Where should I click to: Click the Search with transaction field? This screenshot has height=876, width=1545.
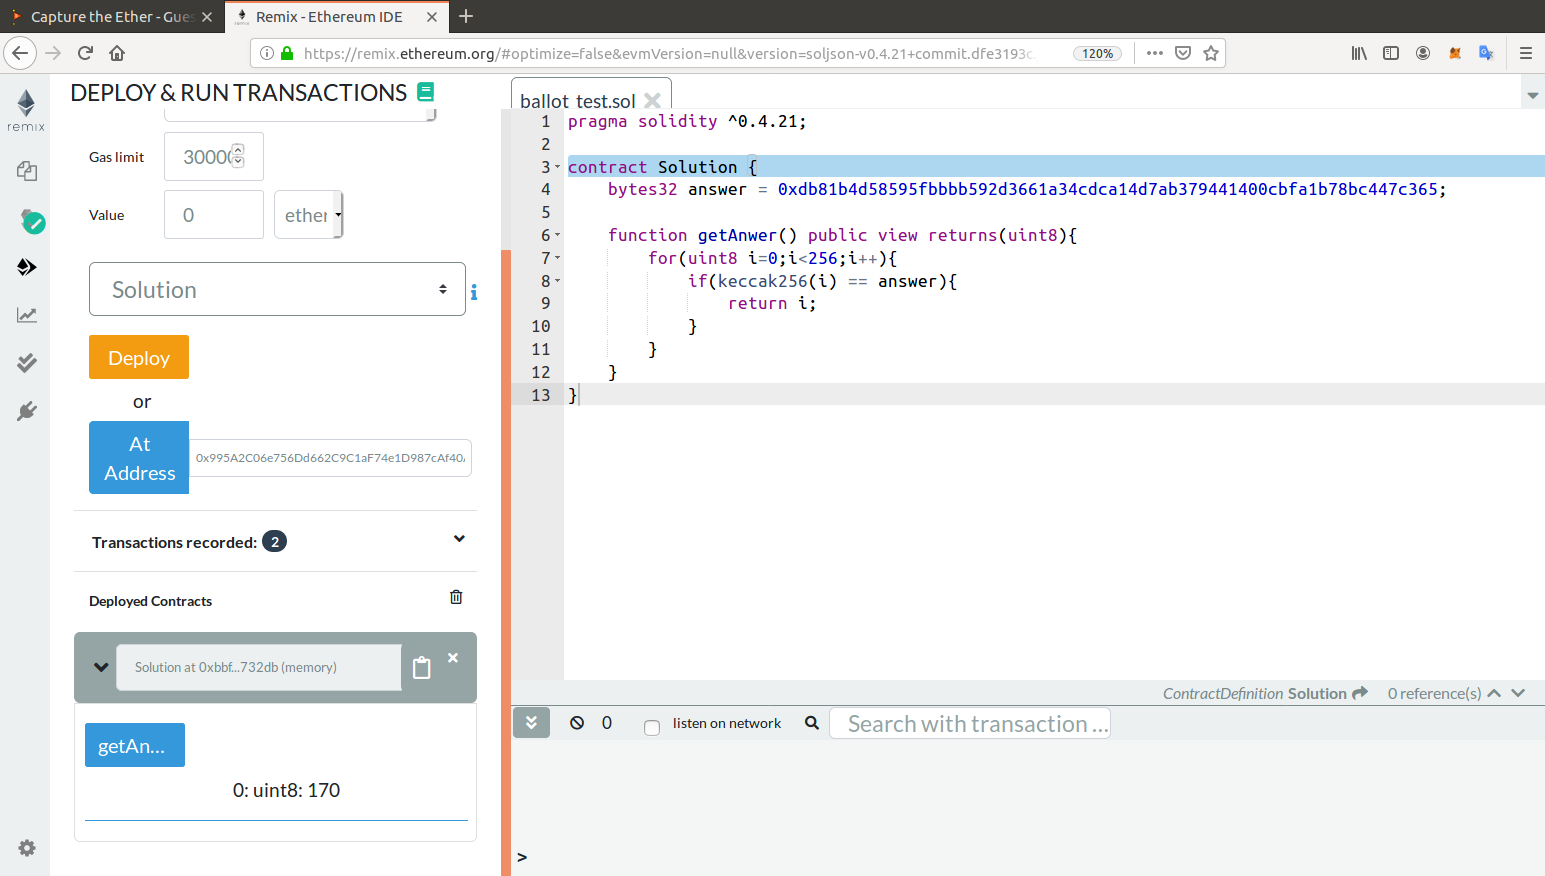coord(969,724)
